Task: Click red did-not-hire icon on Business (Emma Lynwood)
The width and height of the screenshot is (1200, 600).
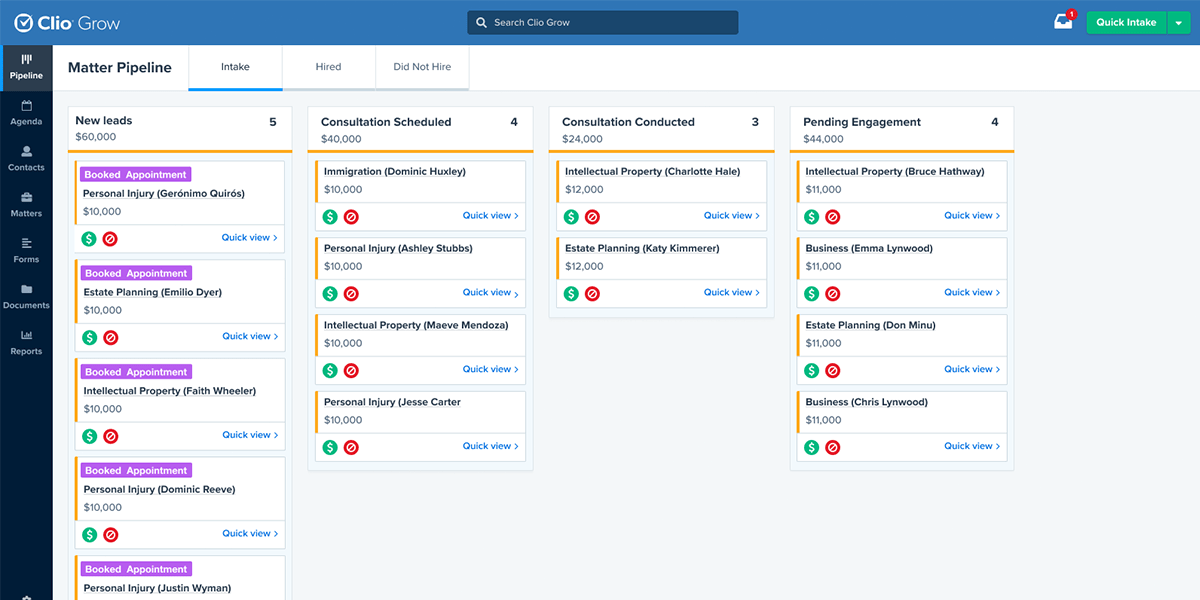Action: (833, 293)
